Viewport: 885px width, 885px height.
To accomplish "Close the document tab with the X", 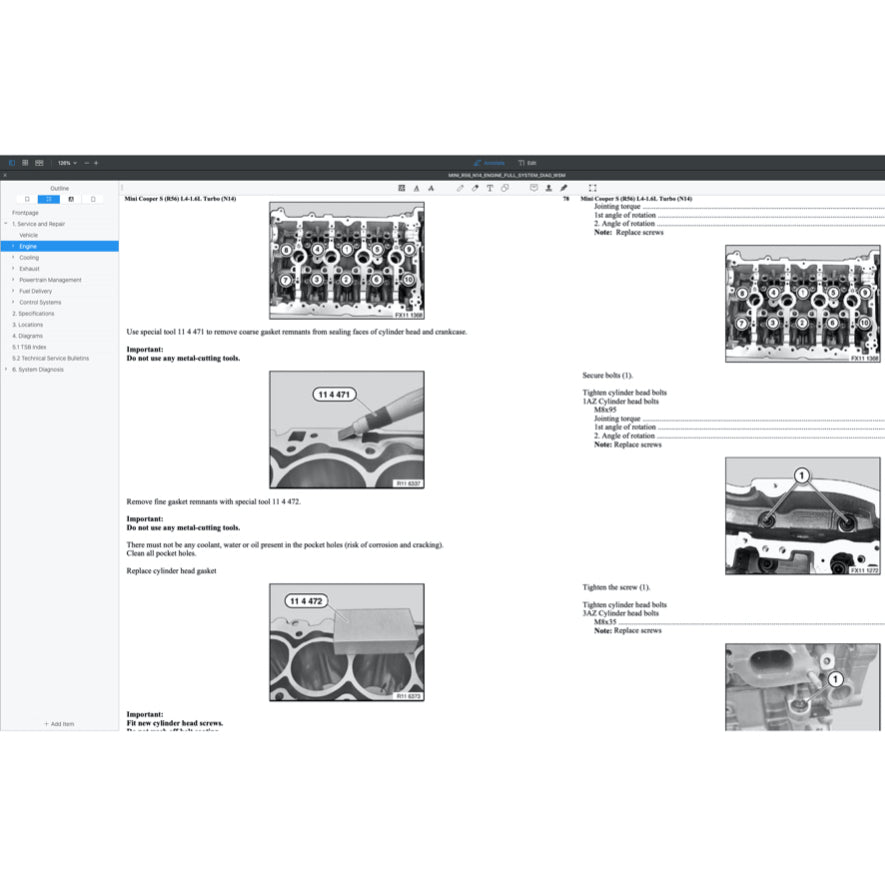I will (4, 174).
